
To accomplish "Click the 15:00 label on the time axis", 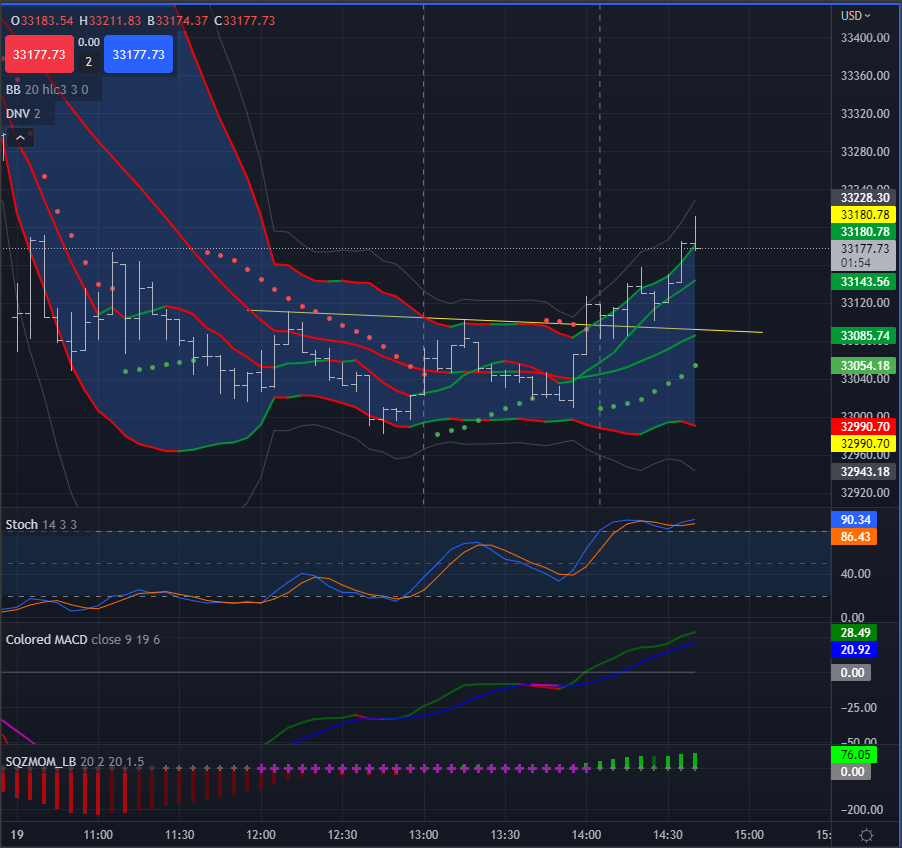I will tap(749, 834).
